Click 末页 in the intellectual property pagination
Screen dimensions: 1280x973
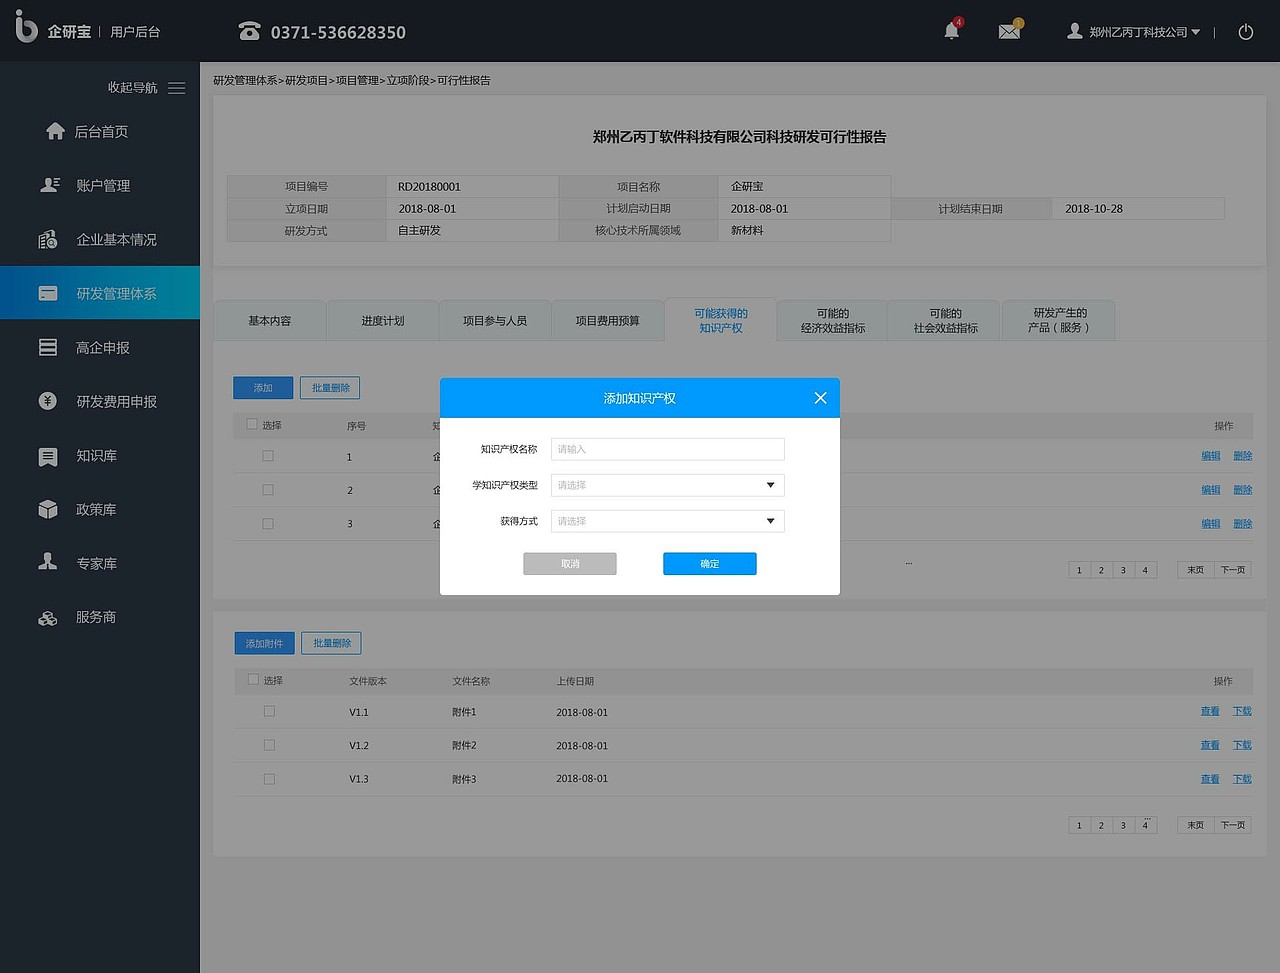(1195, 570)
